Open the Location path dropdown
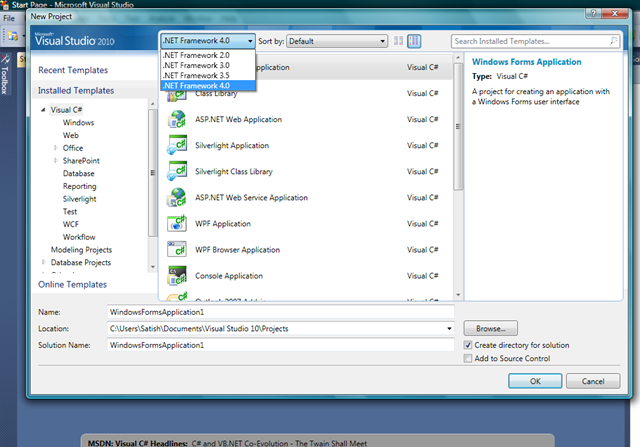The height and width of the screenshot is (447, 640). [x=449, y=329]
